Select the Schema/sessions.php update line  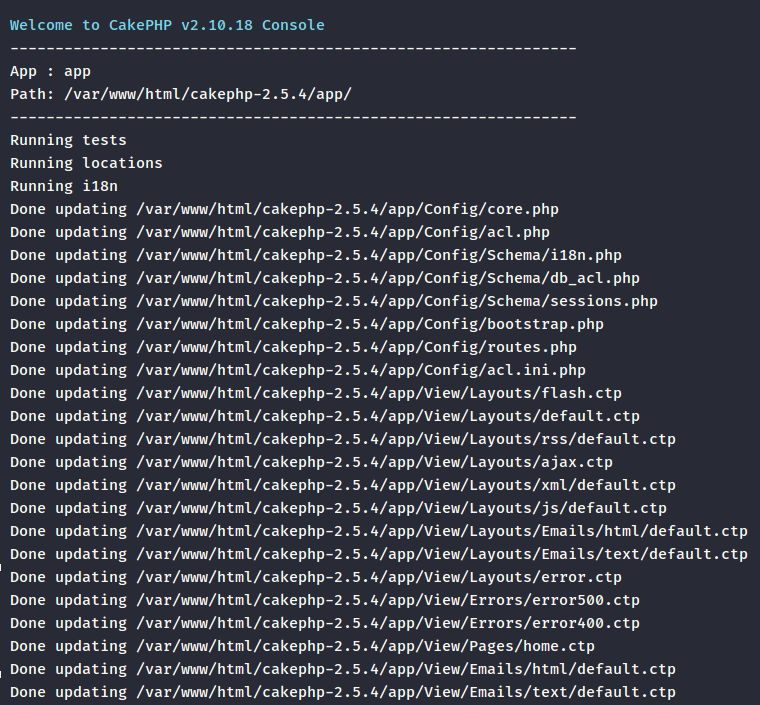click(x=333, y=301)
